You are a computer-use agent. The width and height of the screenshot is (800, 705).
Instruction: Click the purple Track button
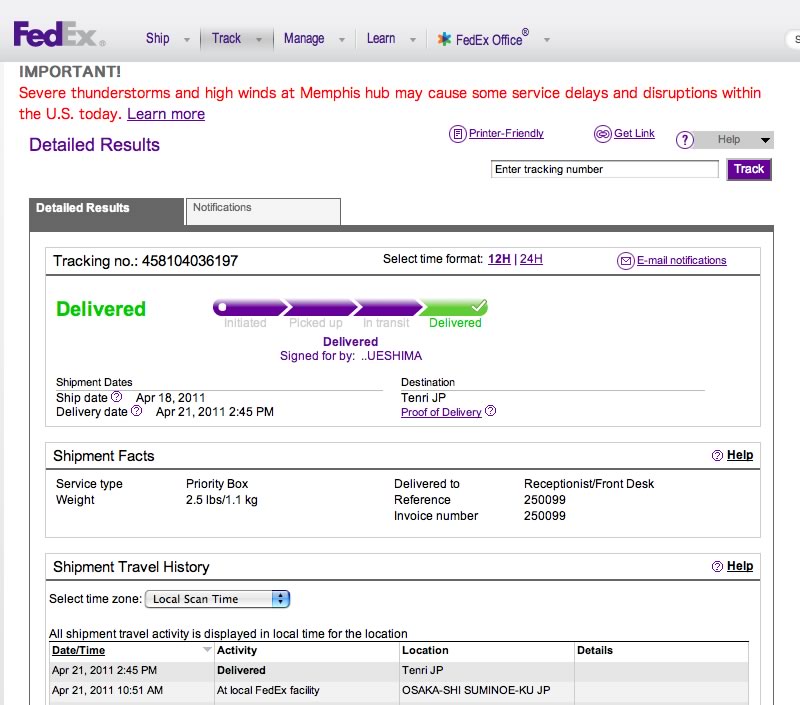749,169
